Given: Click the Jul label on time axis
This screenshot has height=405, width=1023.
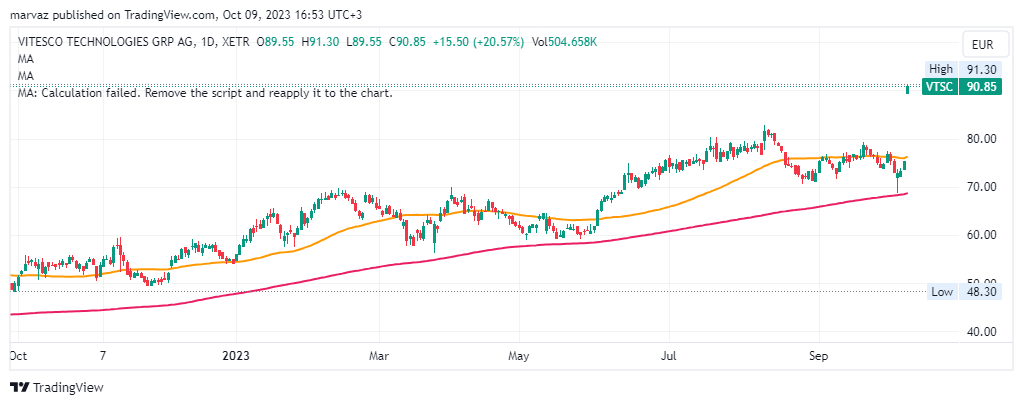Looking at the screenshot, I should click(669, 356).
